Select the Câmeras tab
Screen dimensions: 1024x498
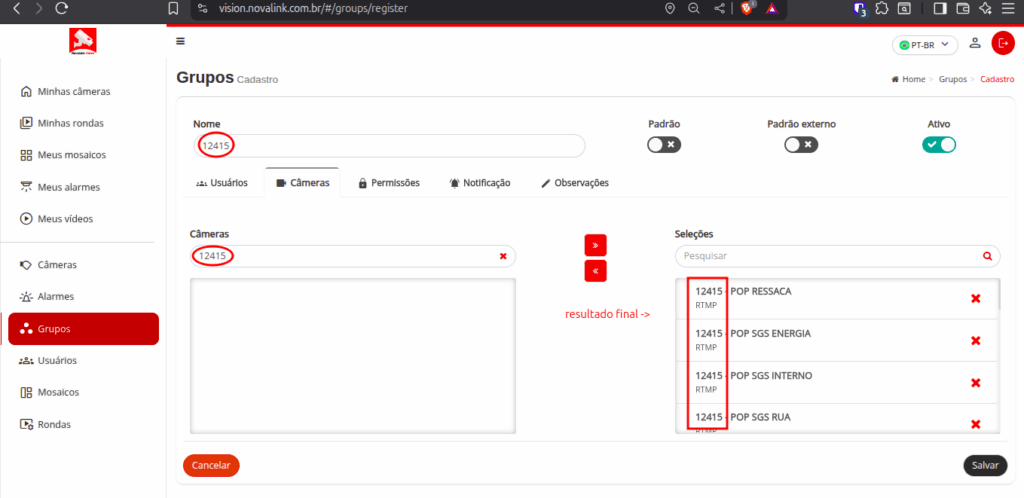(302, 183)
